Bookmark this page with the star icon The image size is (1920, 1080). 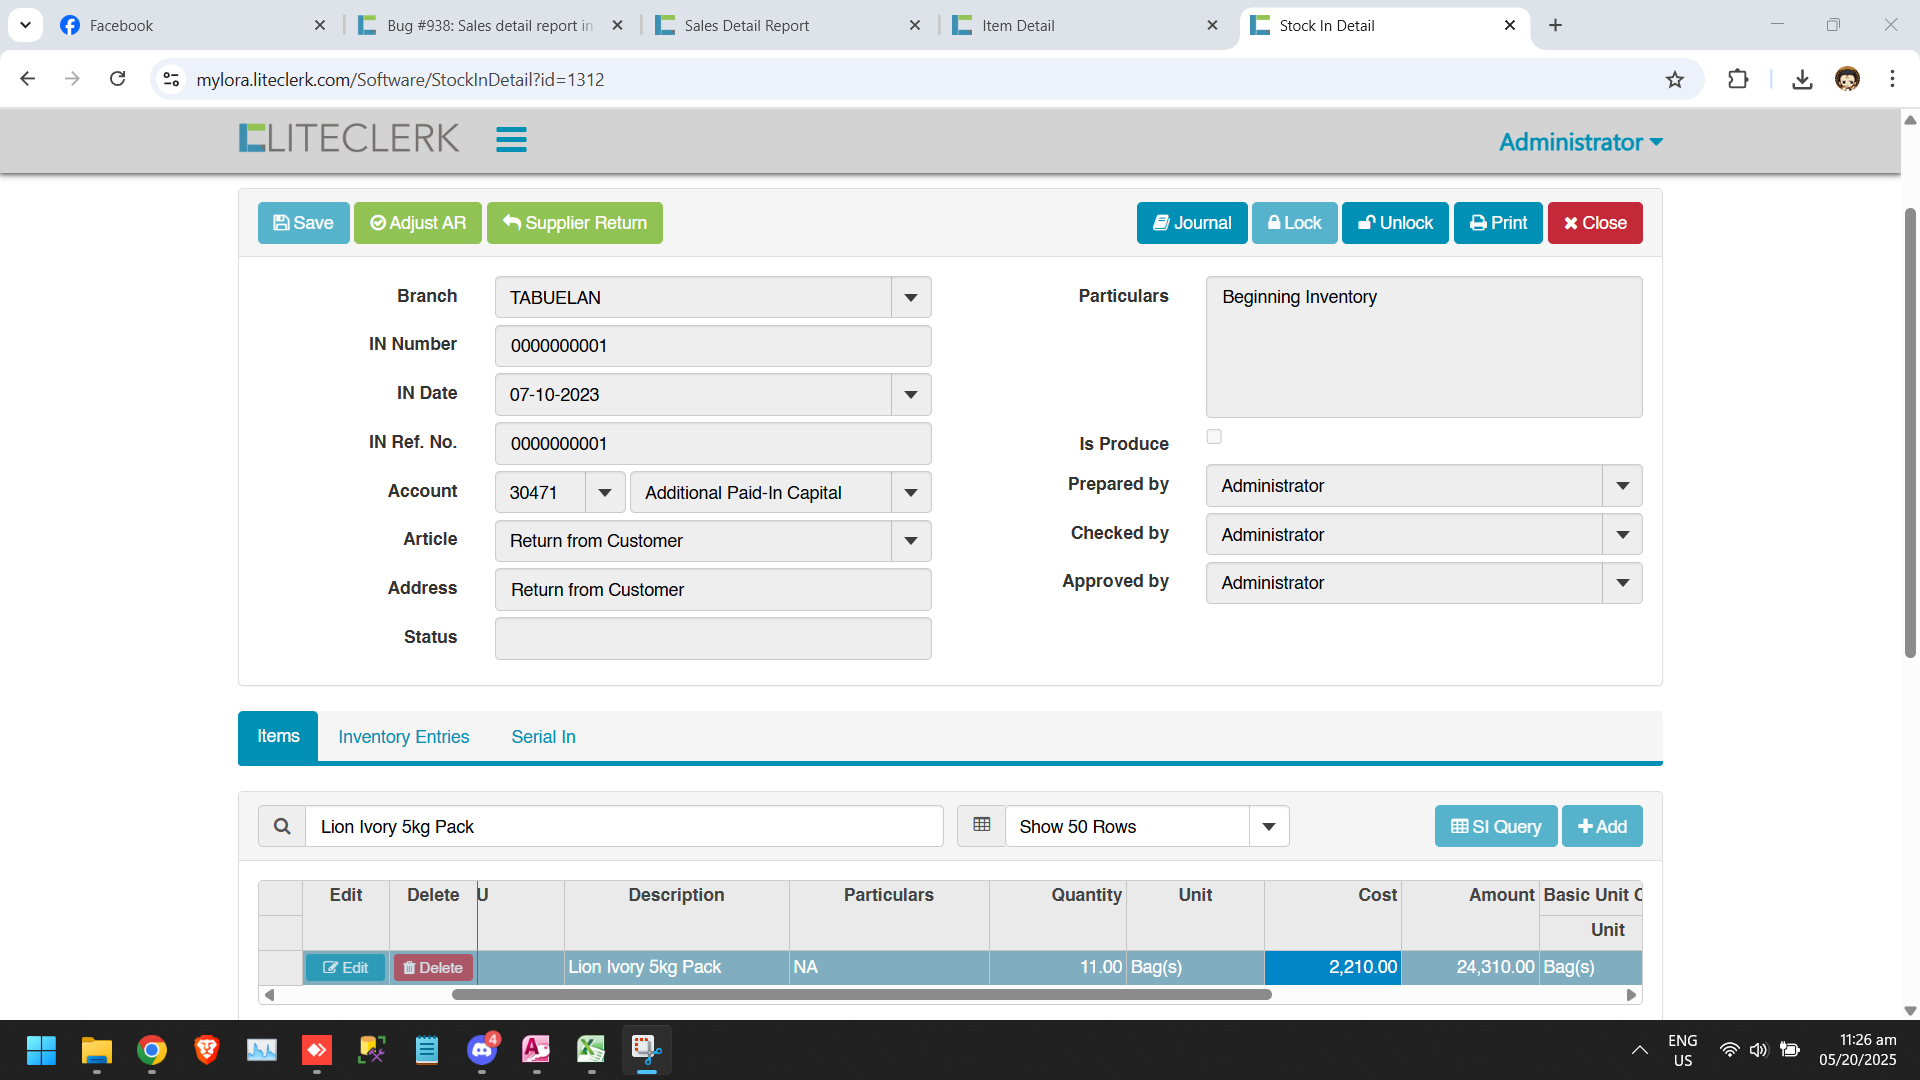pyautogui.click(x=1675, y=80)
